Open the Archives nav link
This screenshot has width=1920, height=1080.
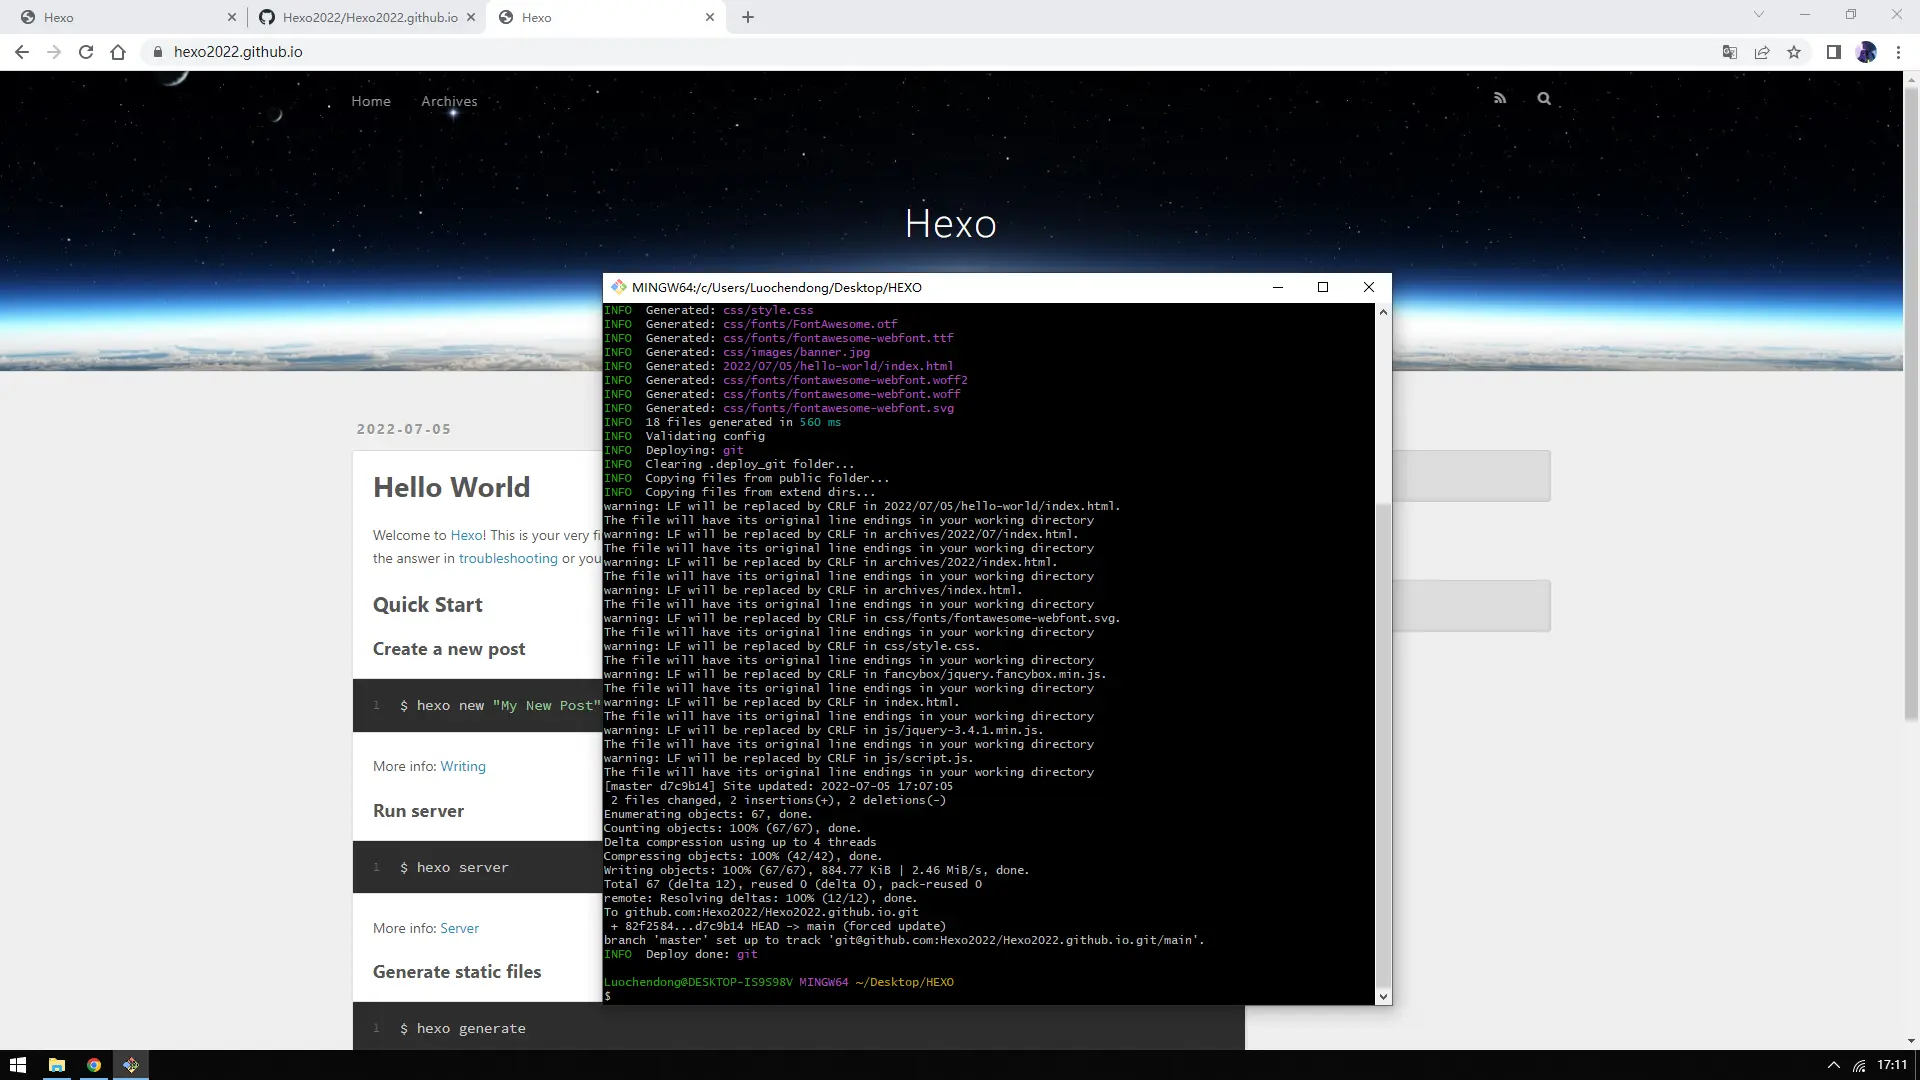tap(449, 101)
